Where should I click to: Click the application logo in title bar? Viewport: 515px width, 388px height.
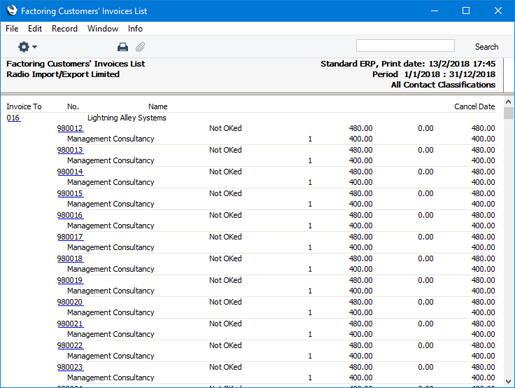(12, 11)
